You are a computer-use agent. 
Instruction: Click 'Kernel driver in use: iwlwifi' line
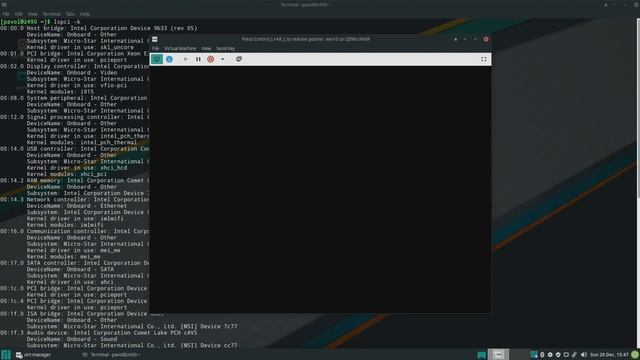coord(75,218)
